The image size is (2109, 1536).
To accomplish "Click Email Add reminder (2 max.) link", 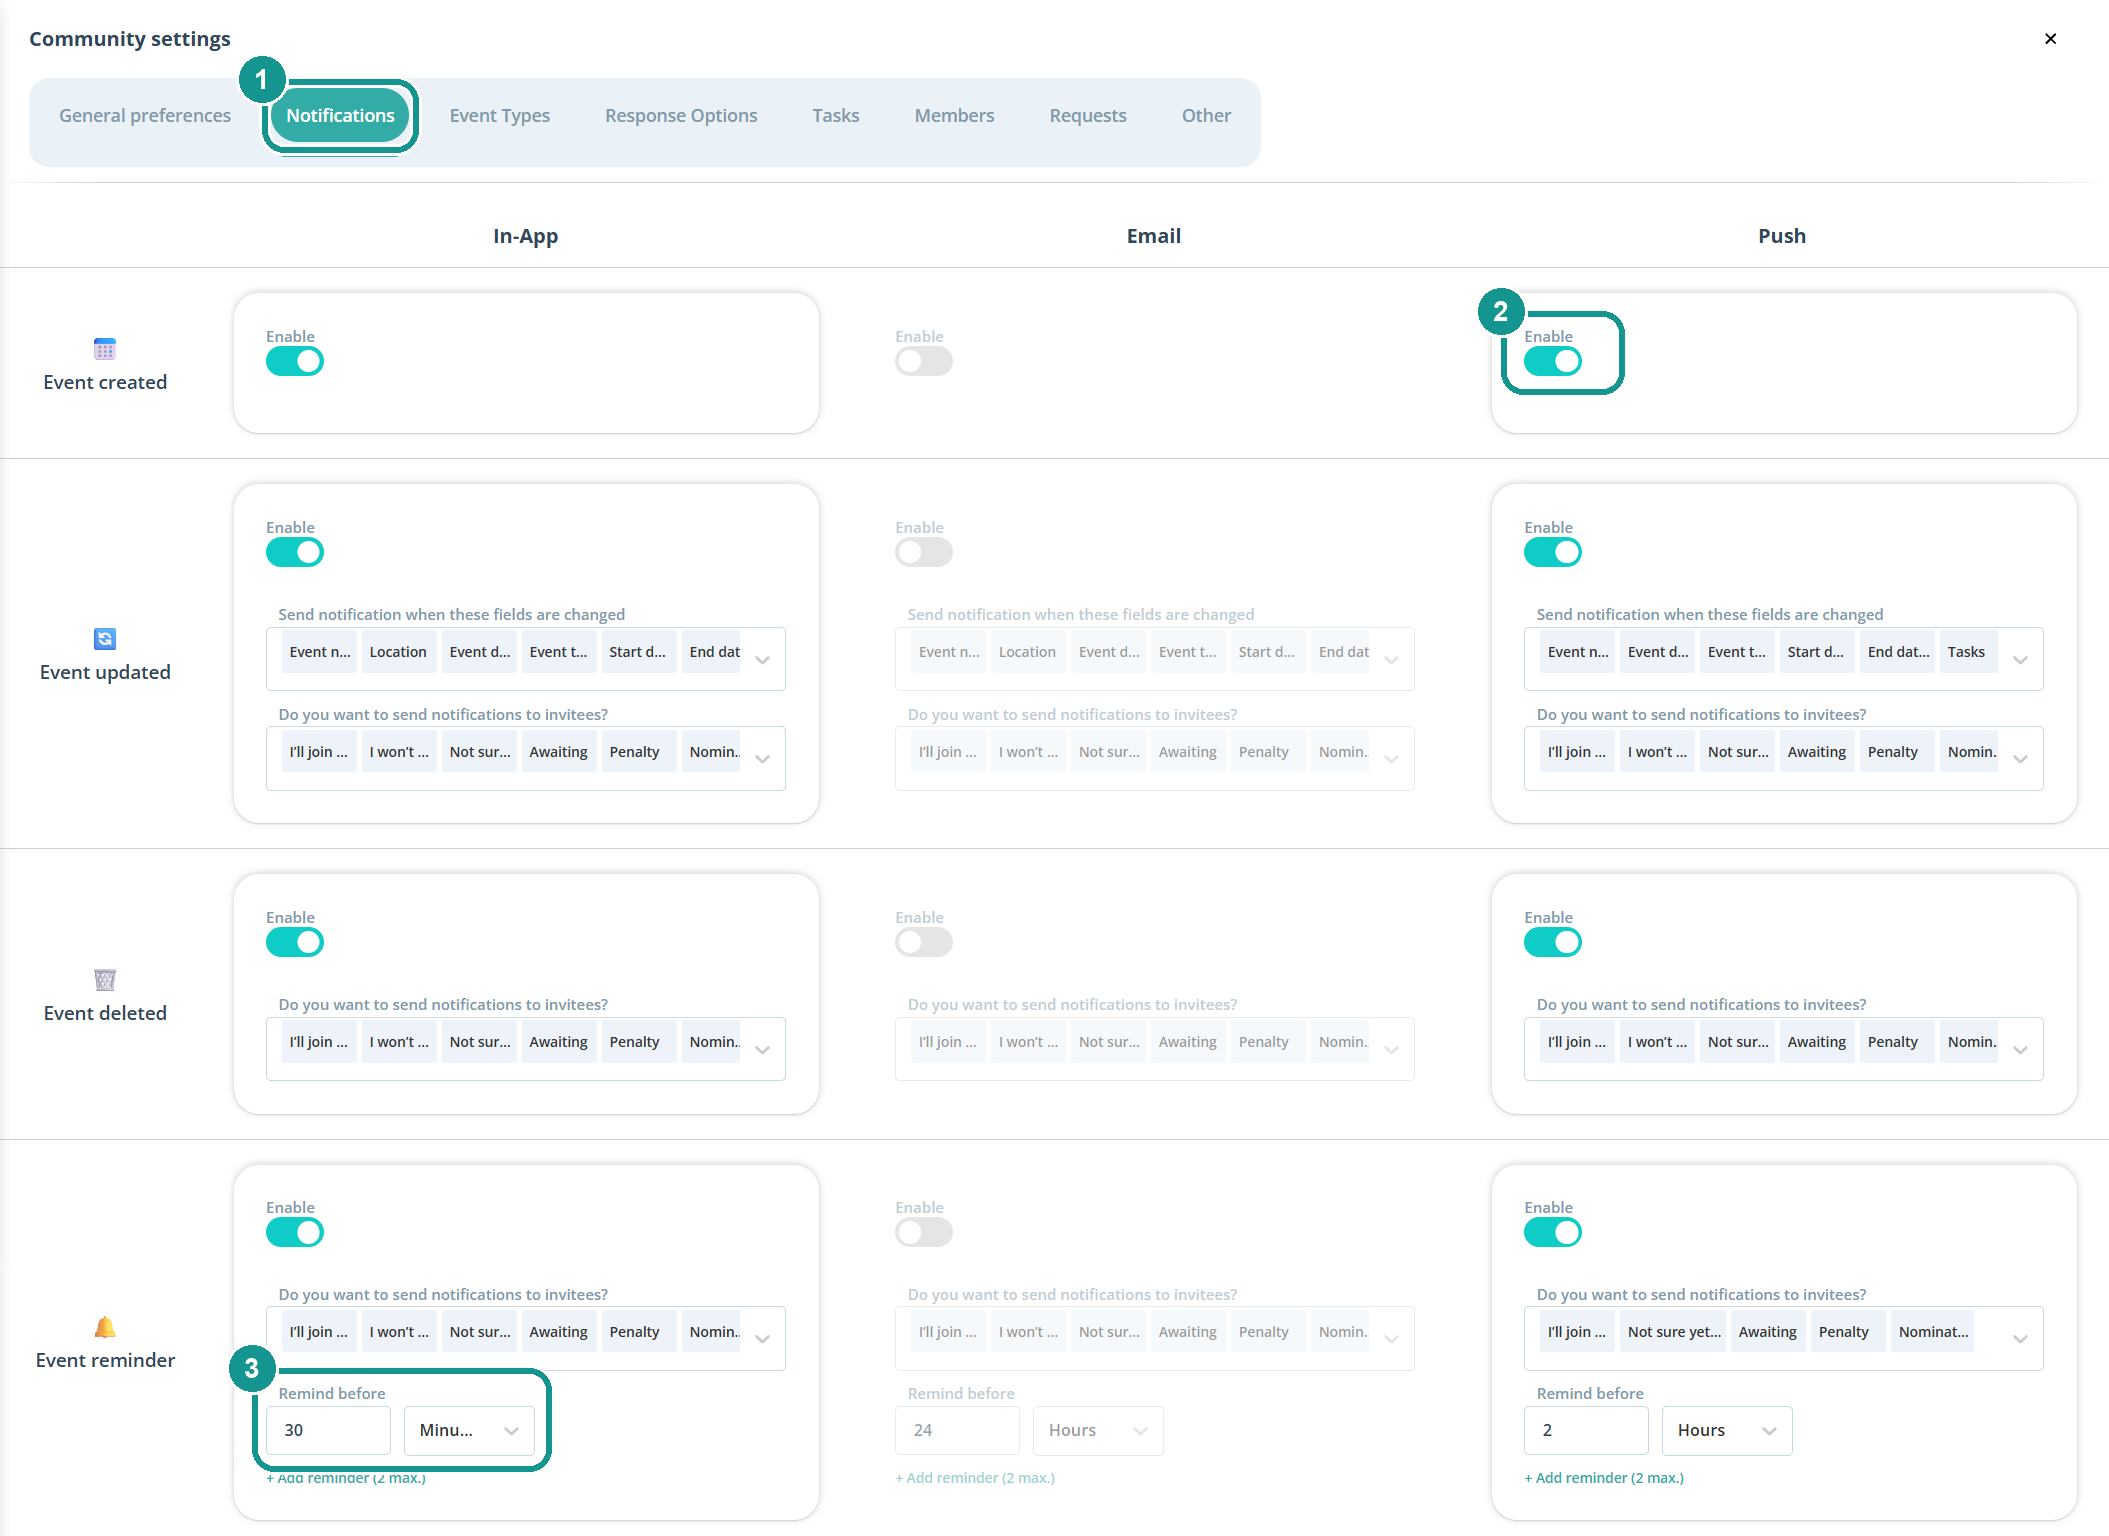I will tap(975, 1478).
